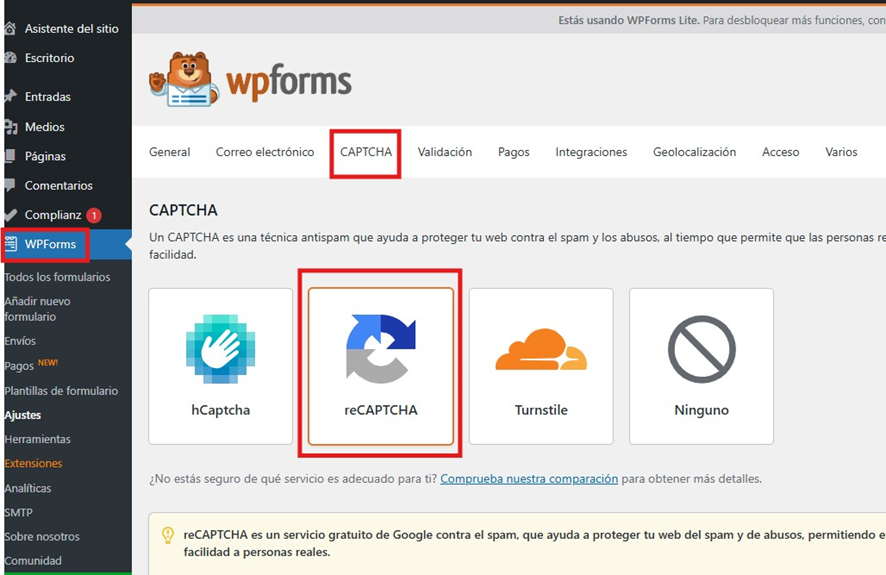
Task: Choose the hCaptcha option label
Action: pyautogui.click(x=220, y=410)
